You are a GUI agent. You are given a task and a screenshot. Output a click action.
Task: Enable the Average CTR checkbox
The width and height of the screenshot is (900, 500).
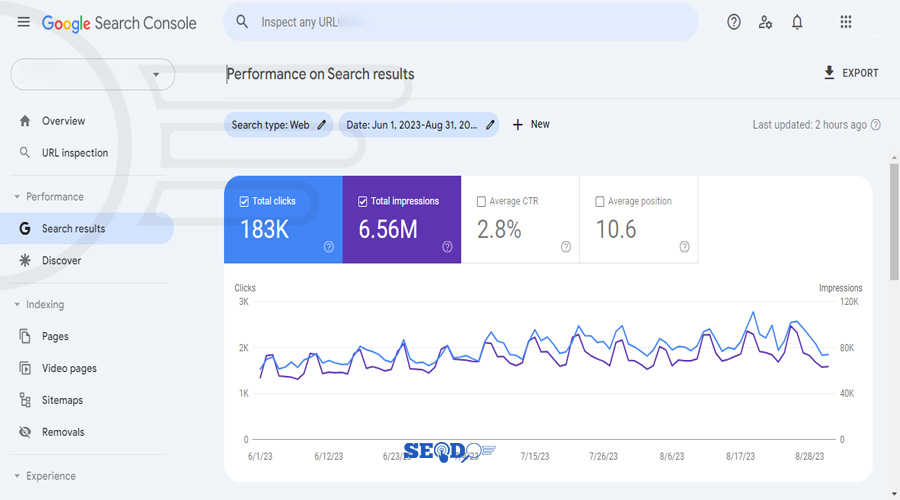pyautogui.click(x=482, y=201)
